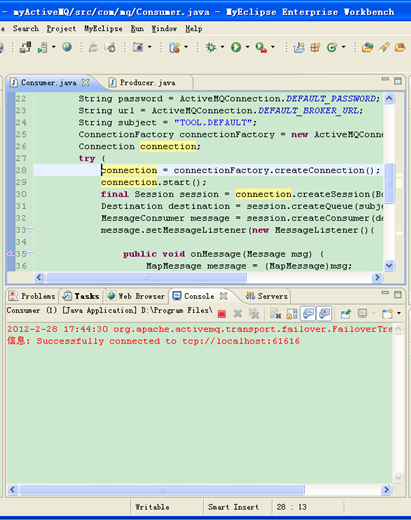Maximize the Console panel
Screen dimensions: 411x520
[x=398, y=295]
